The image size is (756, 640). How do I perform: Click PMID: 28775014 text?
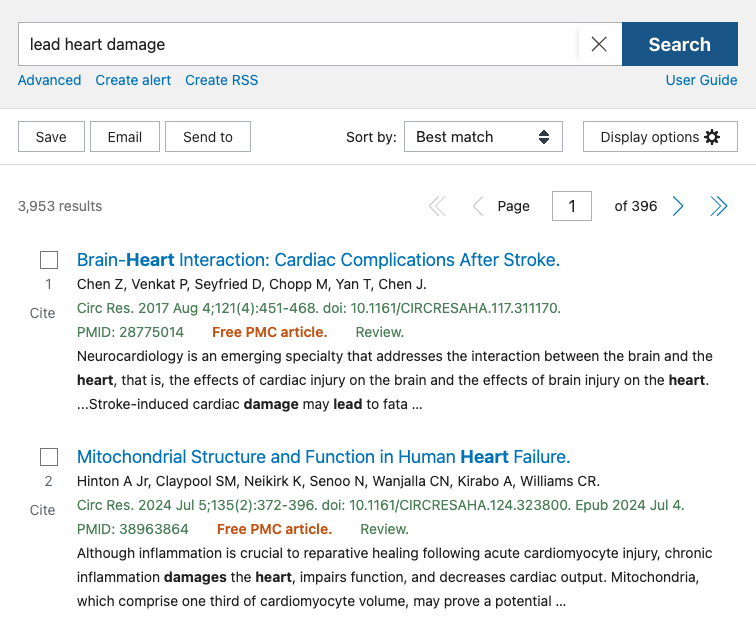[x=130, y=332]
